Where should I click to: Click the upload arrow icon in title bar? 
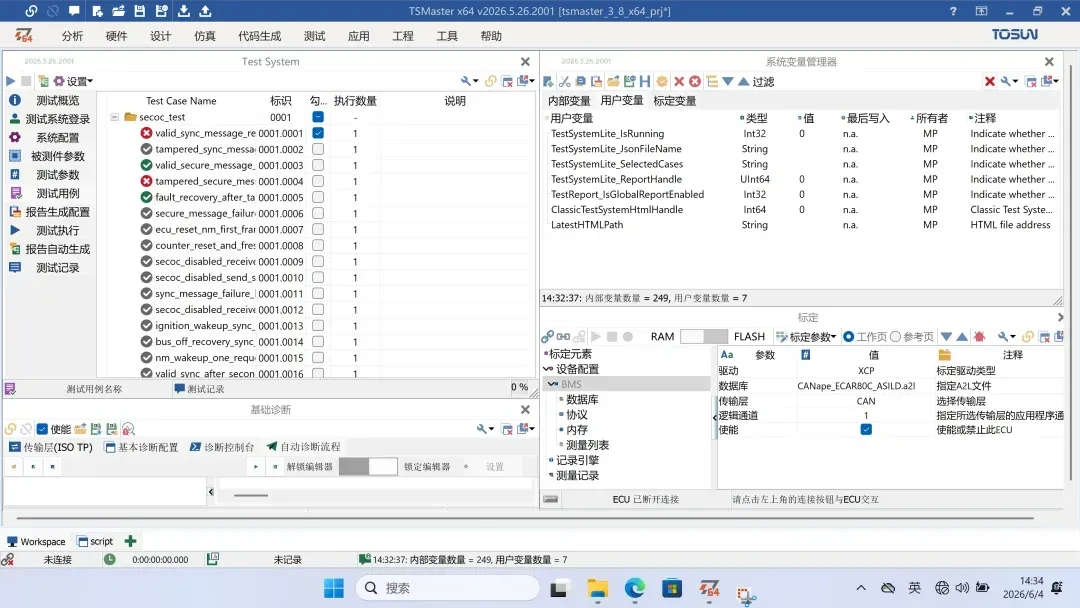tap(205, 11)
